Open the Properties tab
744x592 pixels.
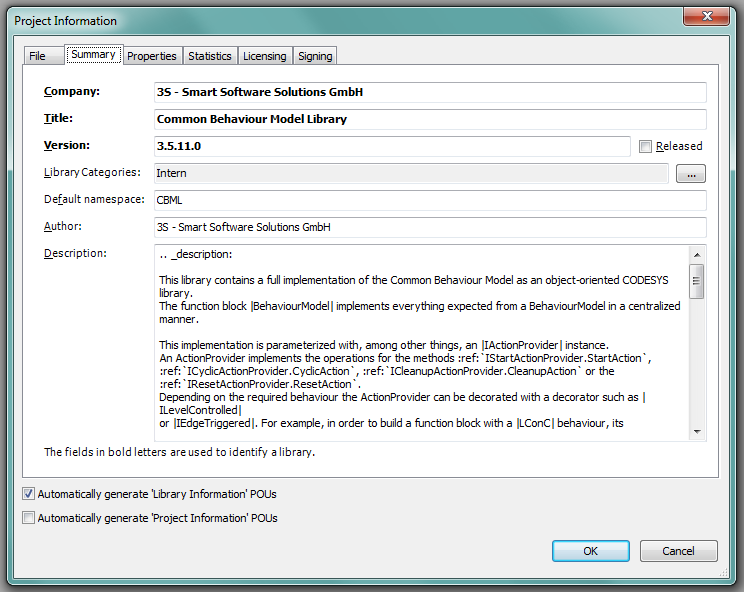152,56
